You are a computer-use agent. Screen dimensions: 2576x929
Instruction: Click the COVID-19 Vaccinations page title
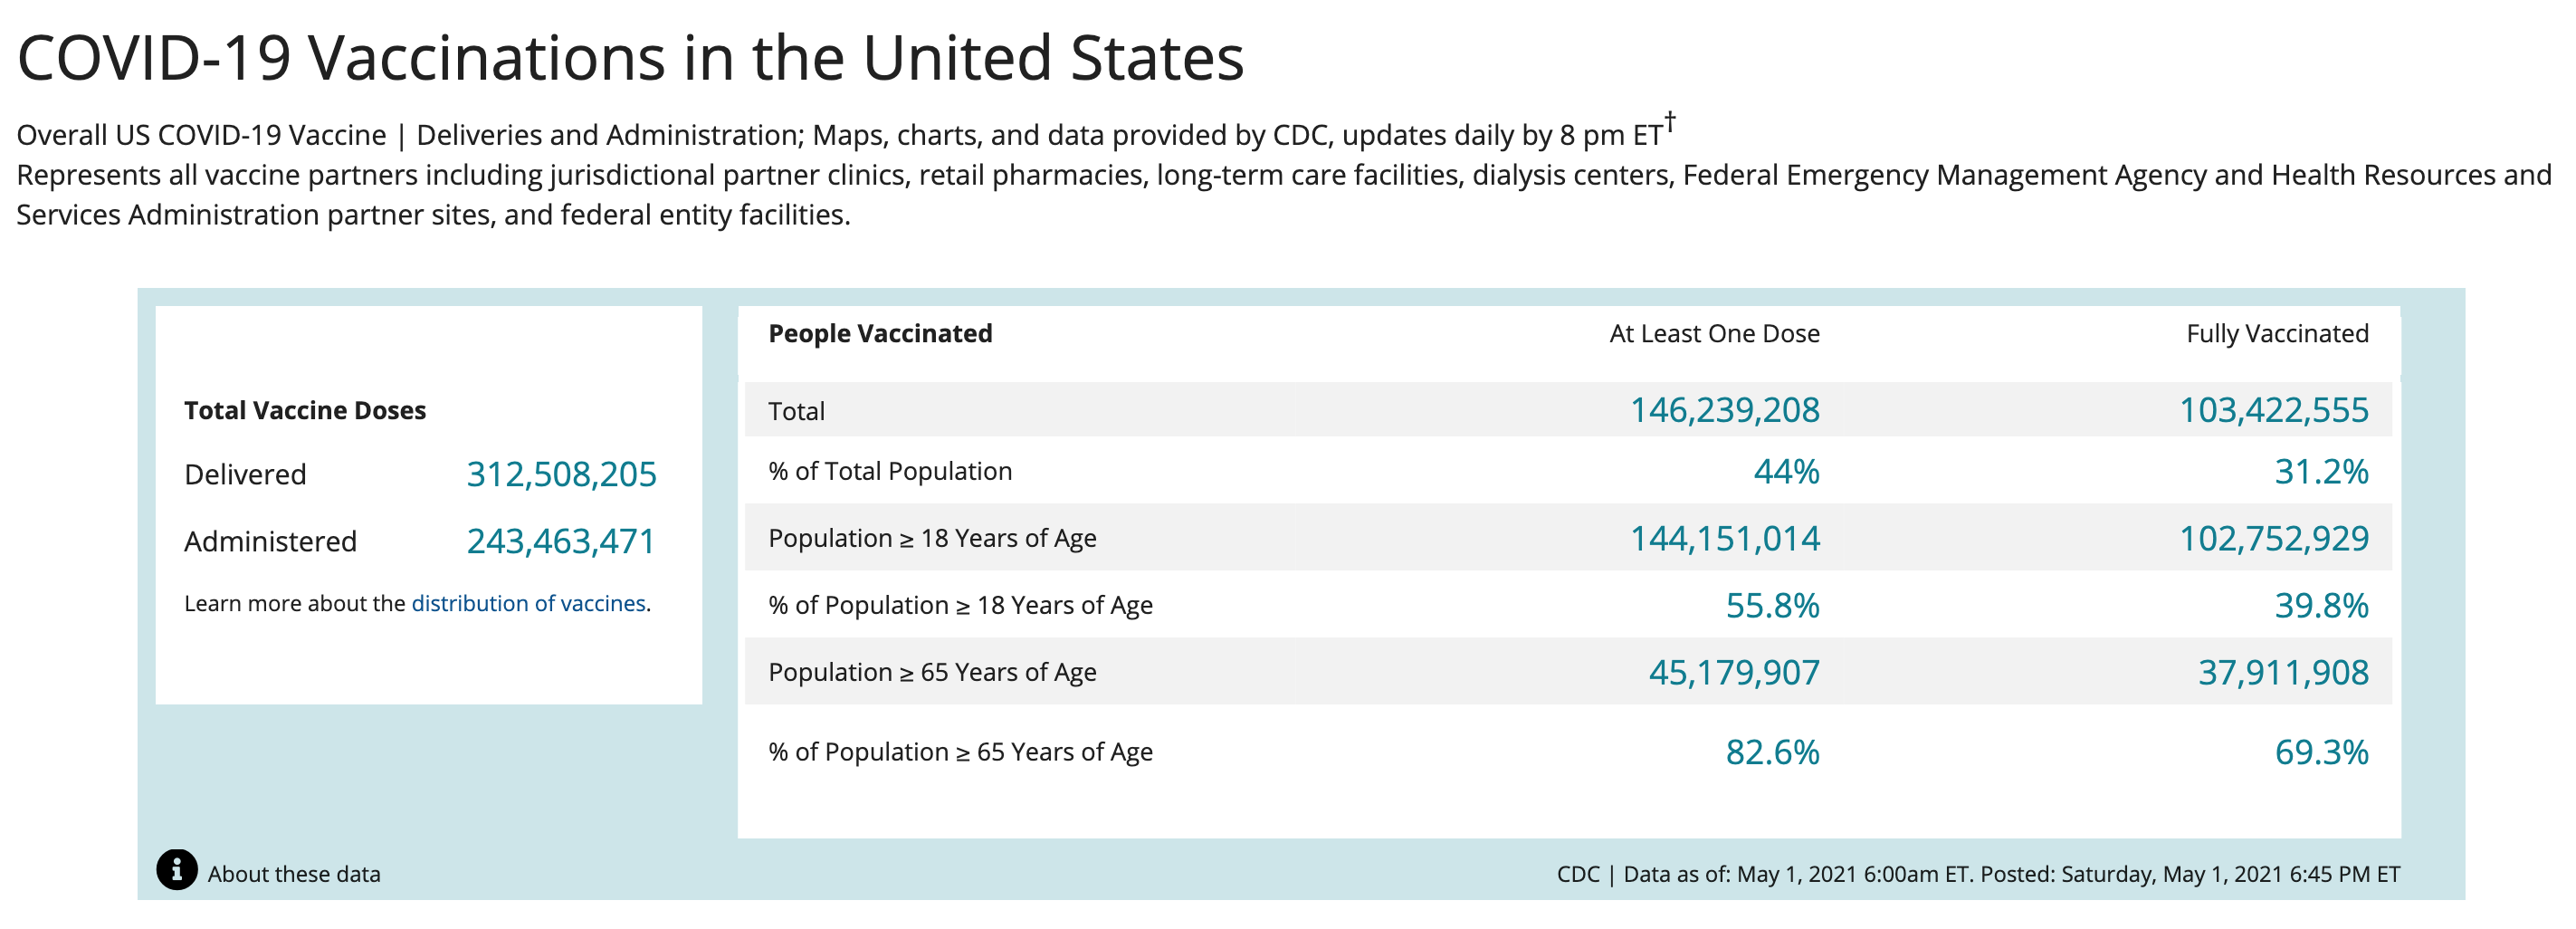coord(630,57)
